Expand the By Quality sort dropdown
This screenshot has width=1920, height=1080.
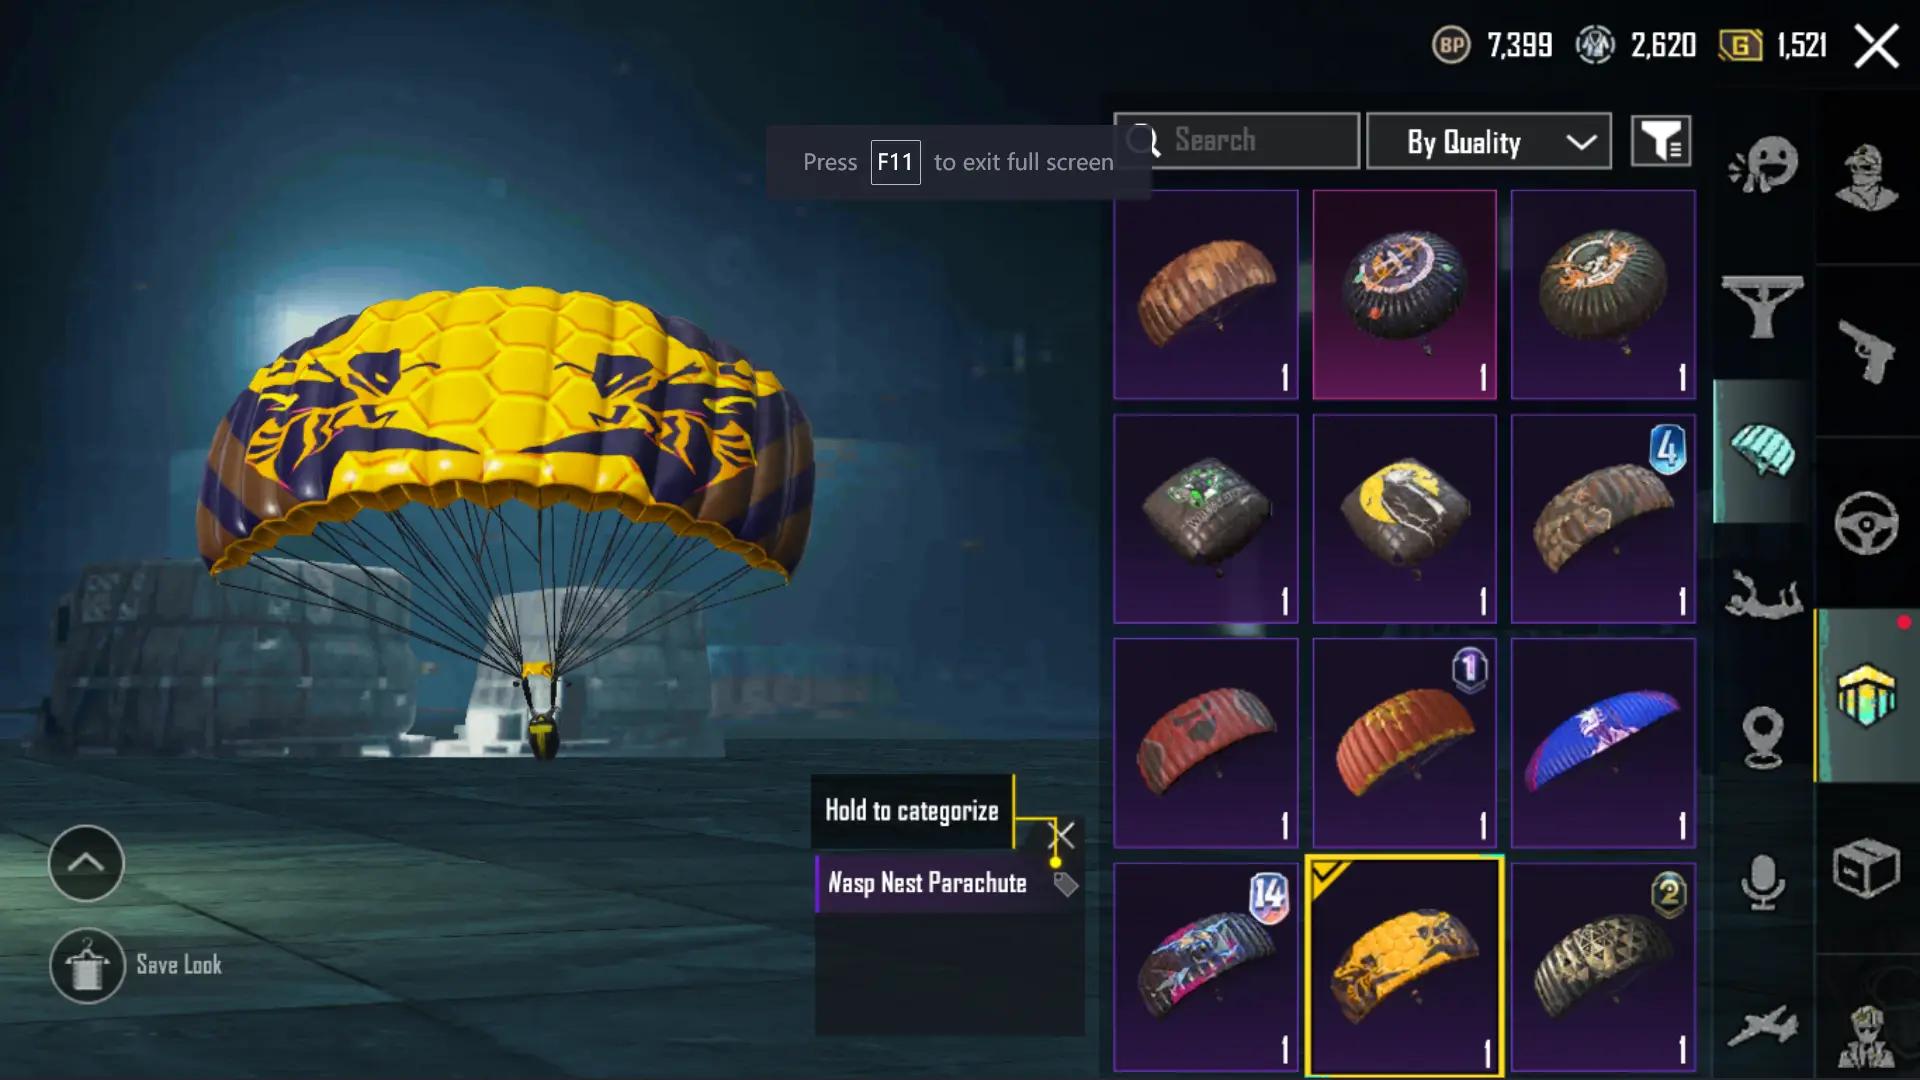(1489, 141)
